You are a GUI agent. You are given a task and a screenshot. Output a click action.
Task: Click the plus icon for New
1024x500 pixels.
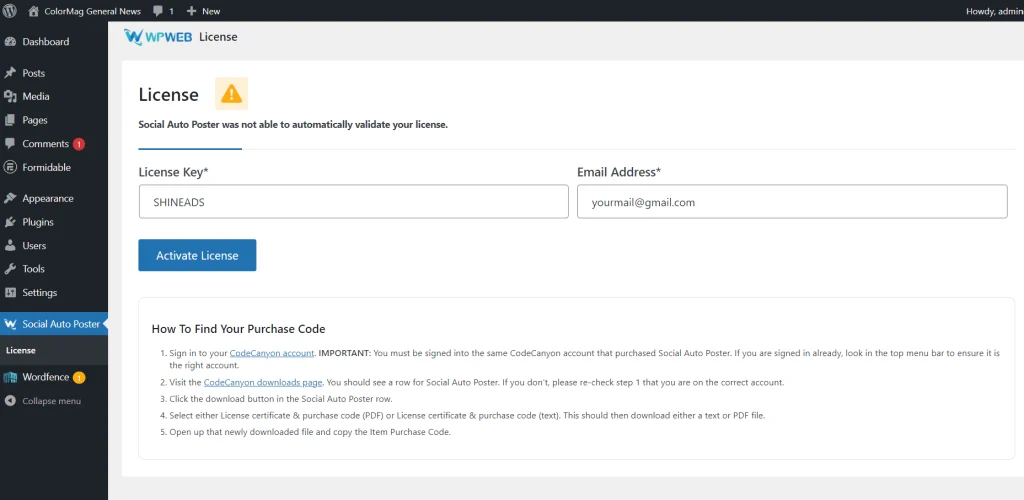coord(191,11)
